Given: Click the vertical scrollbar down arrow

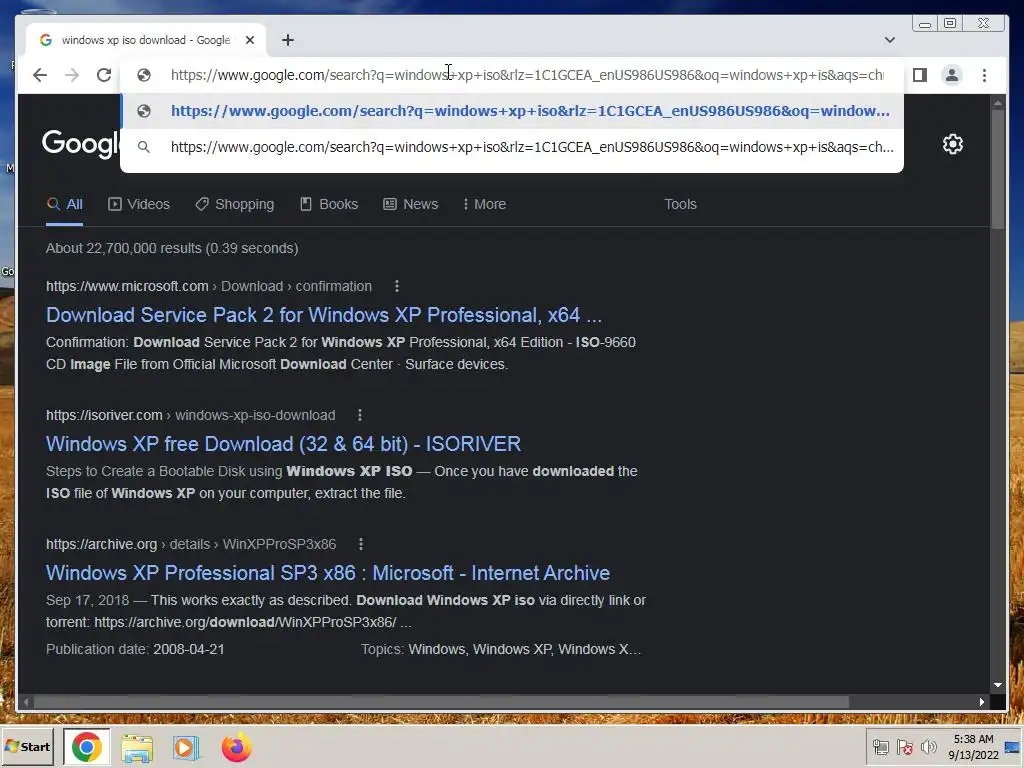Looking at the screenshot, I should (x=998, y=685).
